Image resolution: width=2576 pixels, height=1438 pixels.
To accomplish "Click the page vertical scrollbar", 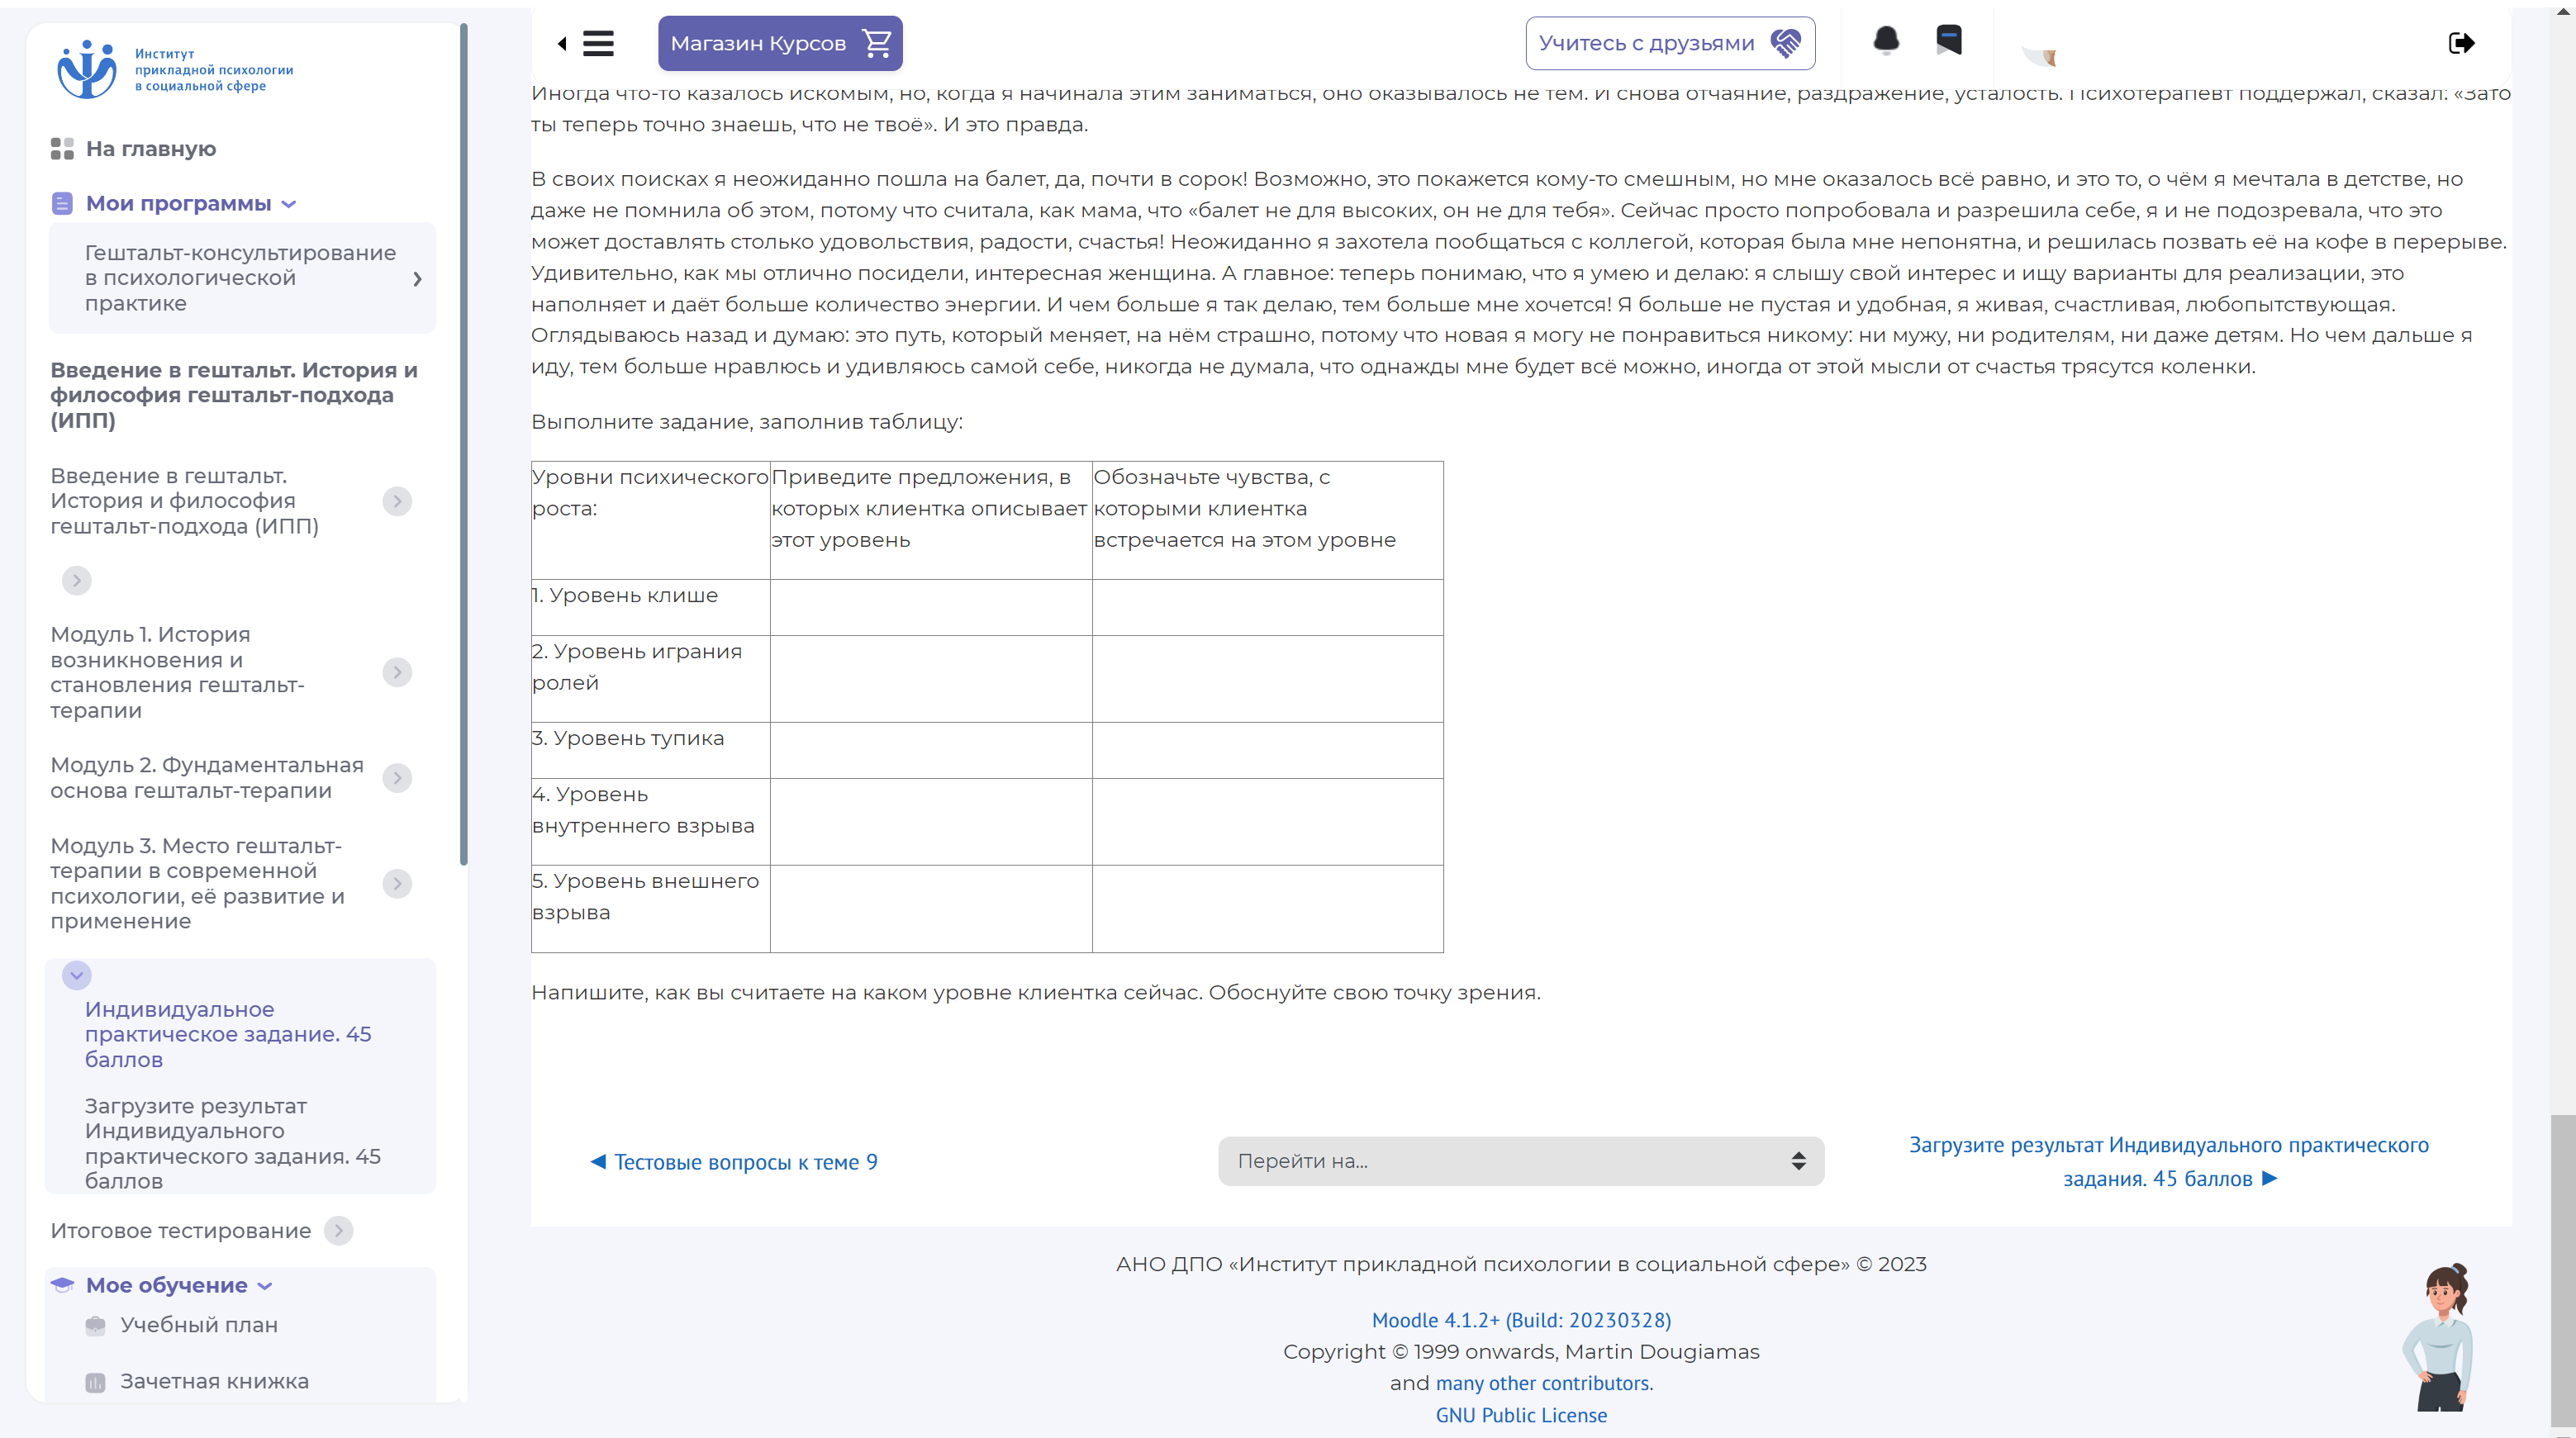I will 2562,1270.
